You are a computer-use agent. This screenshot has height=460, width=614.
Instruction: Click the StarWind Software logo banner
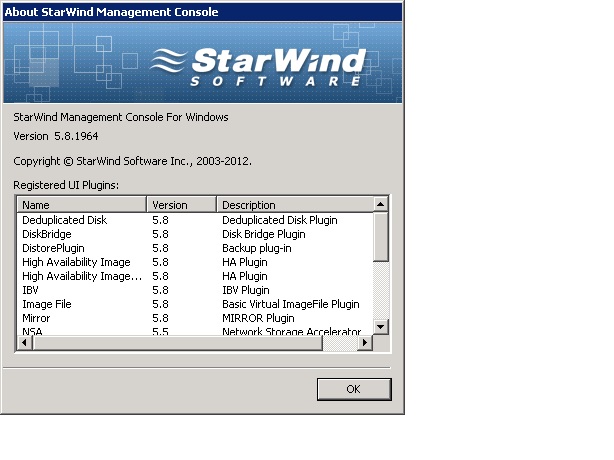click(x=202, y=63)
